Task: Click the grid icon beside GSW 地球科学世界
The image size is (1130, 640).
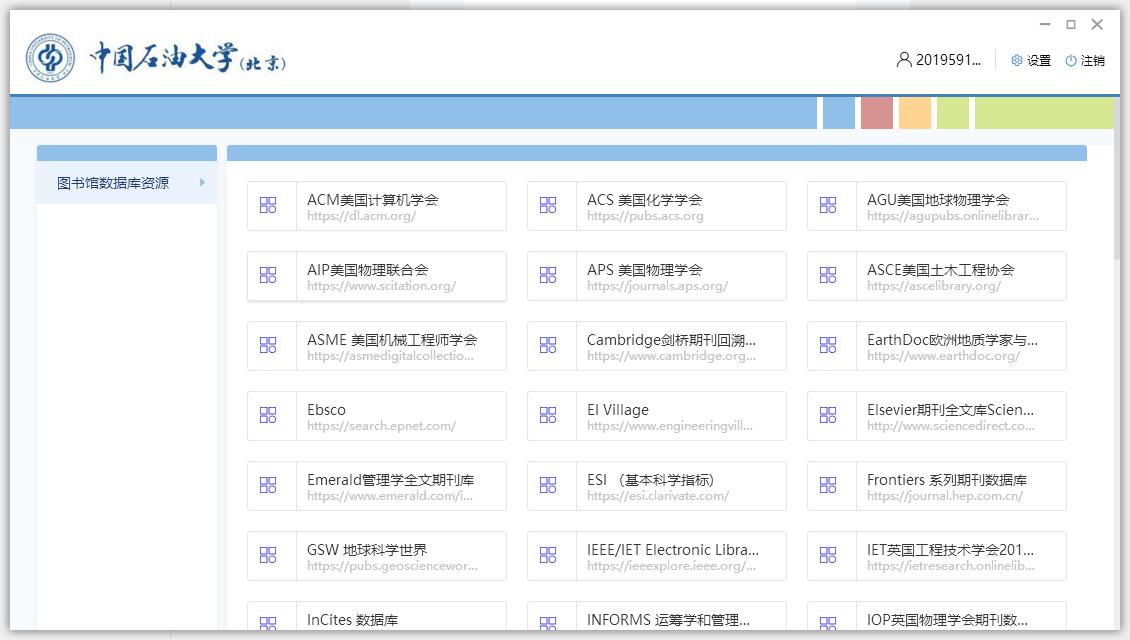Action: click(x=268, y=555)
